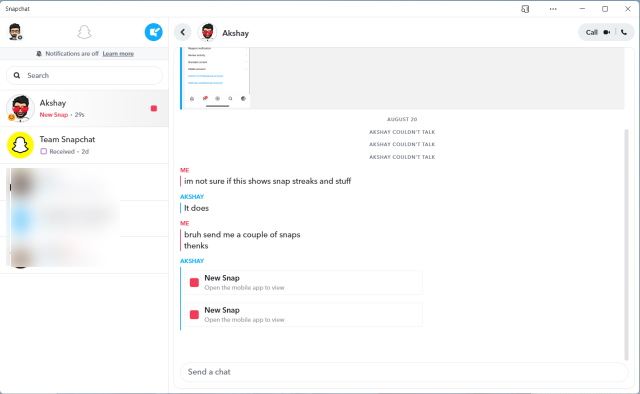Go back using the chevron arrow
The width and height of the screenshot is (640, 394).
(183, 32)
